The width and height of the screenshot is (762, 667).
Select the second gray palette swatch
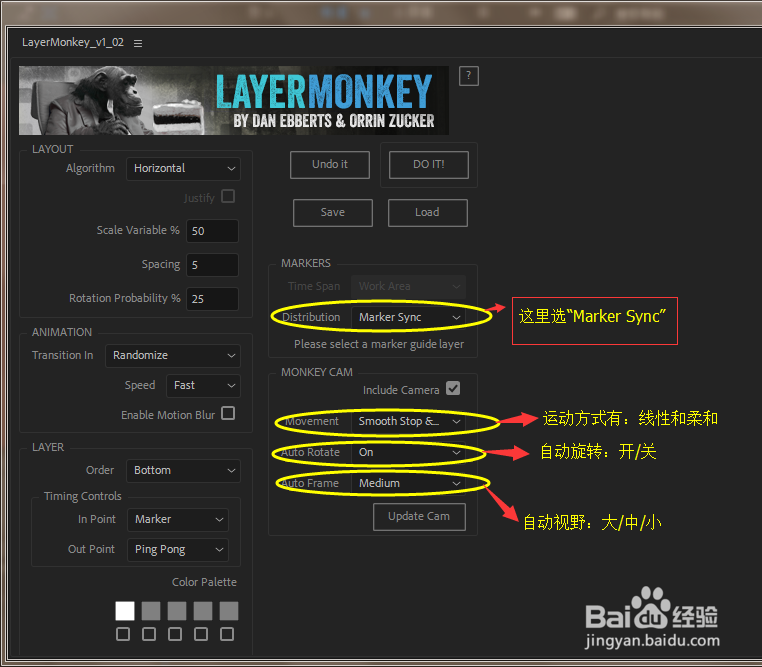pyautogui.click(x=151, y=611)
